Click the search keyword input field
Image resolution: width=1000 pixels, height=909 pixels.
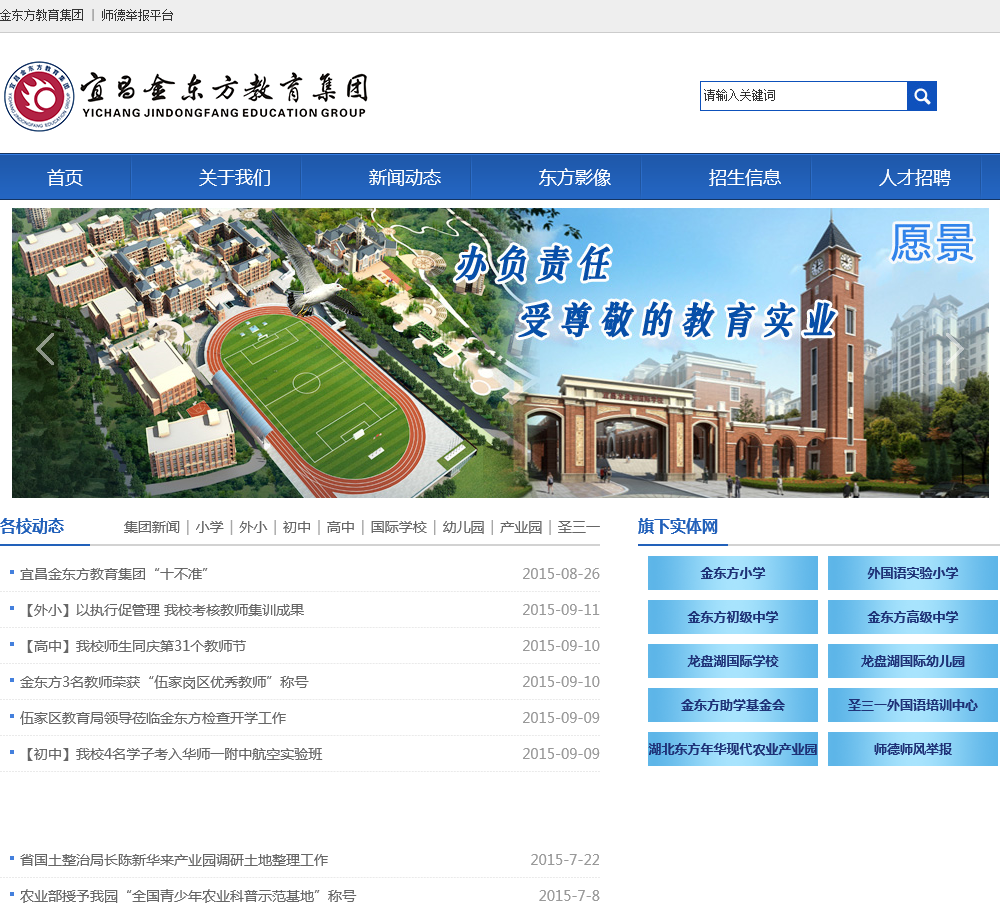pos(803,96)
